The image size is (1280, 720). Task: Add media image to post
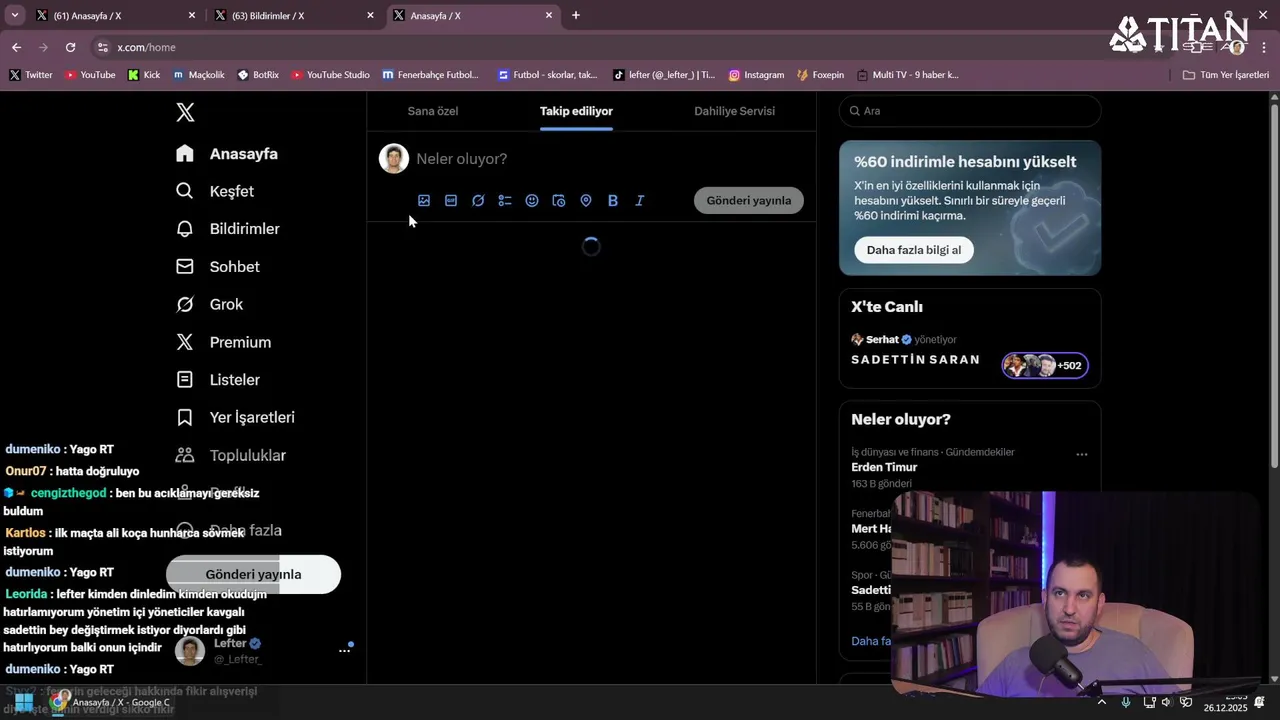424,201
